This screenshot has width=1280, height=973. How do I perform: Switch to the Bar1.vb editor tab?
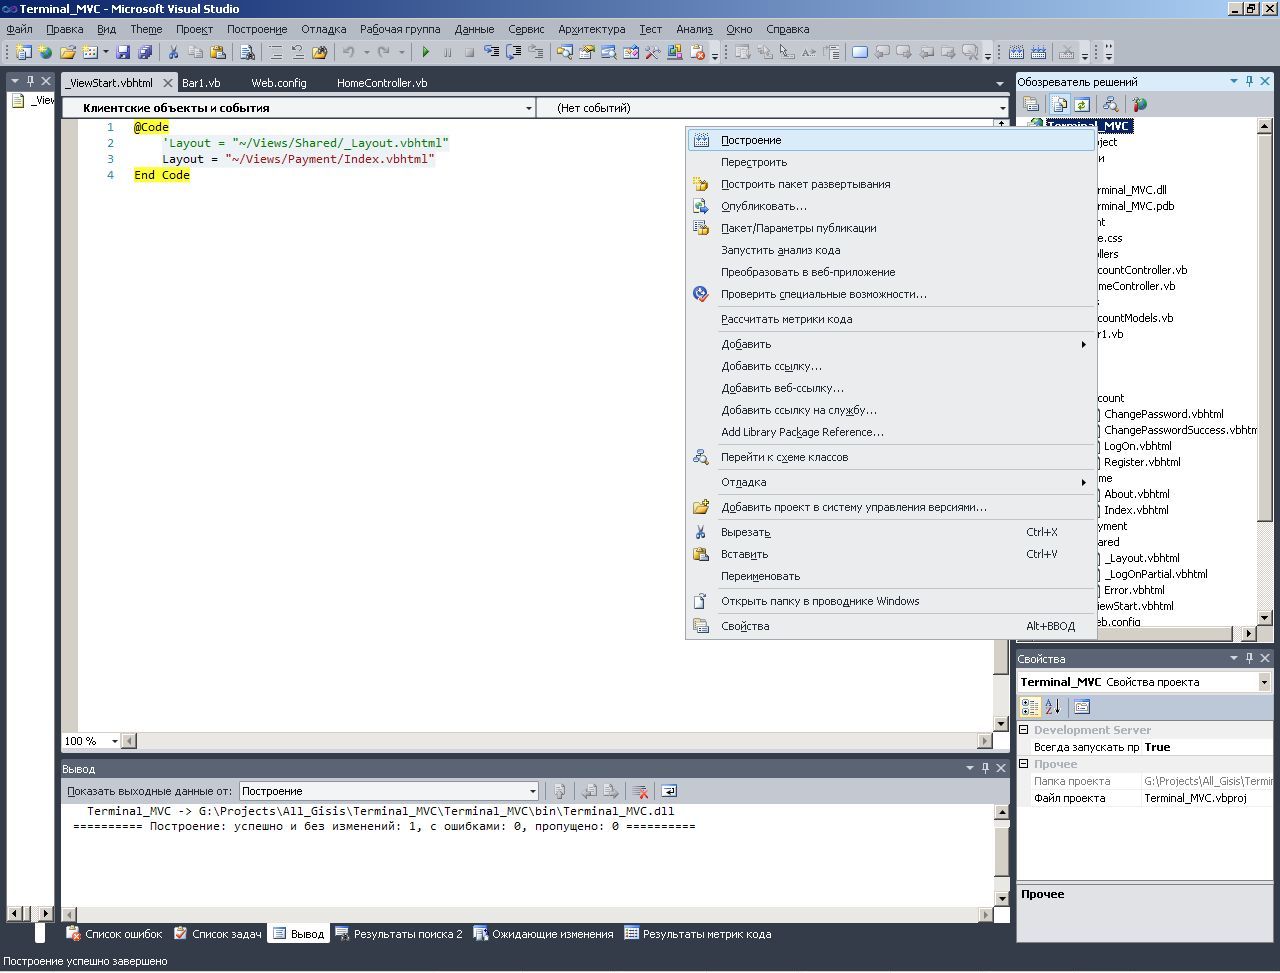click(x=201, y=83)
